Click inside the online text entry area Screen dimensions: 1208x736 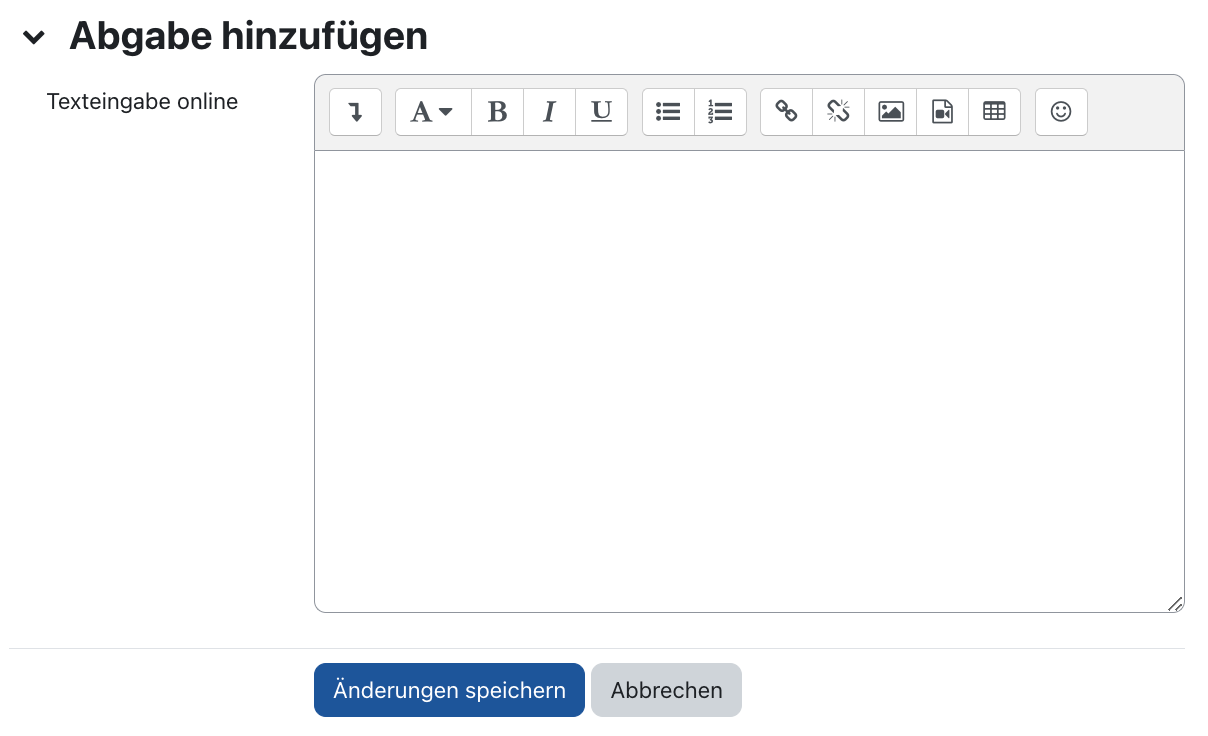(749, 380)
